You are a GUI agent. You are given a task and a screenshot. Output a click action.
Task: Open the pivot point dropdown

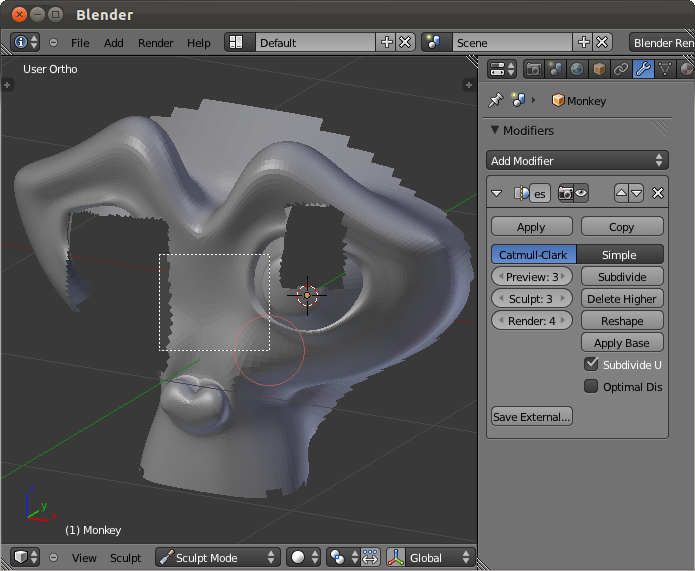point(343,557)
